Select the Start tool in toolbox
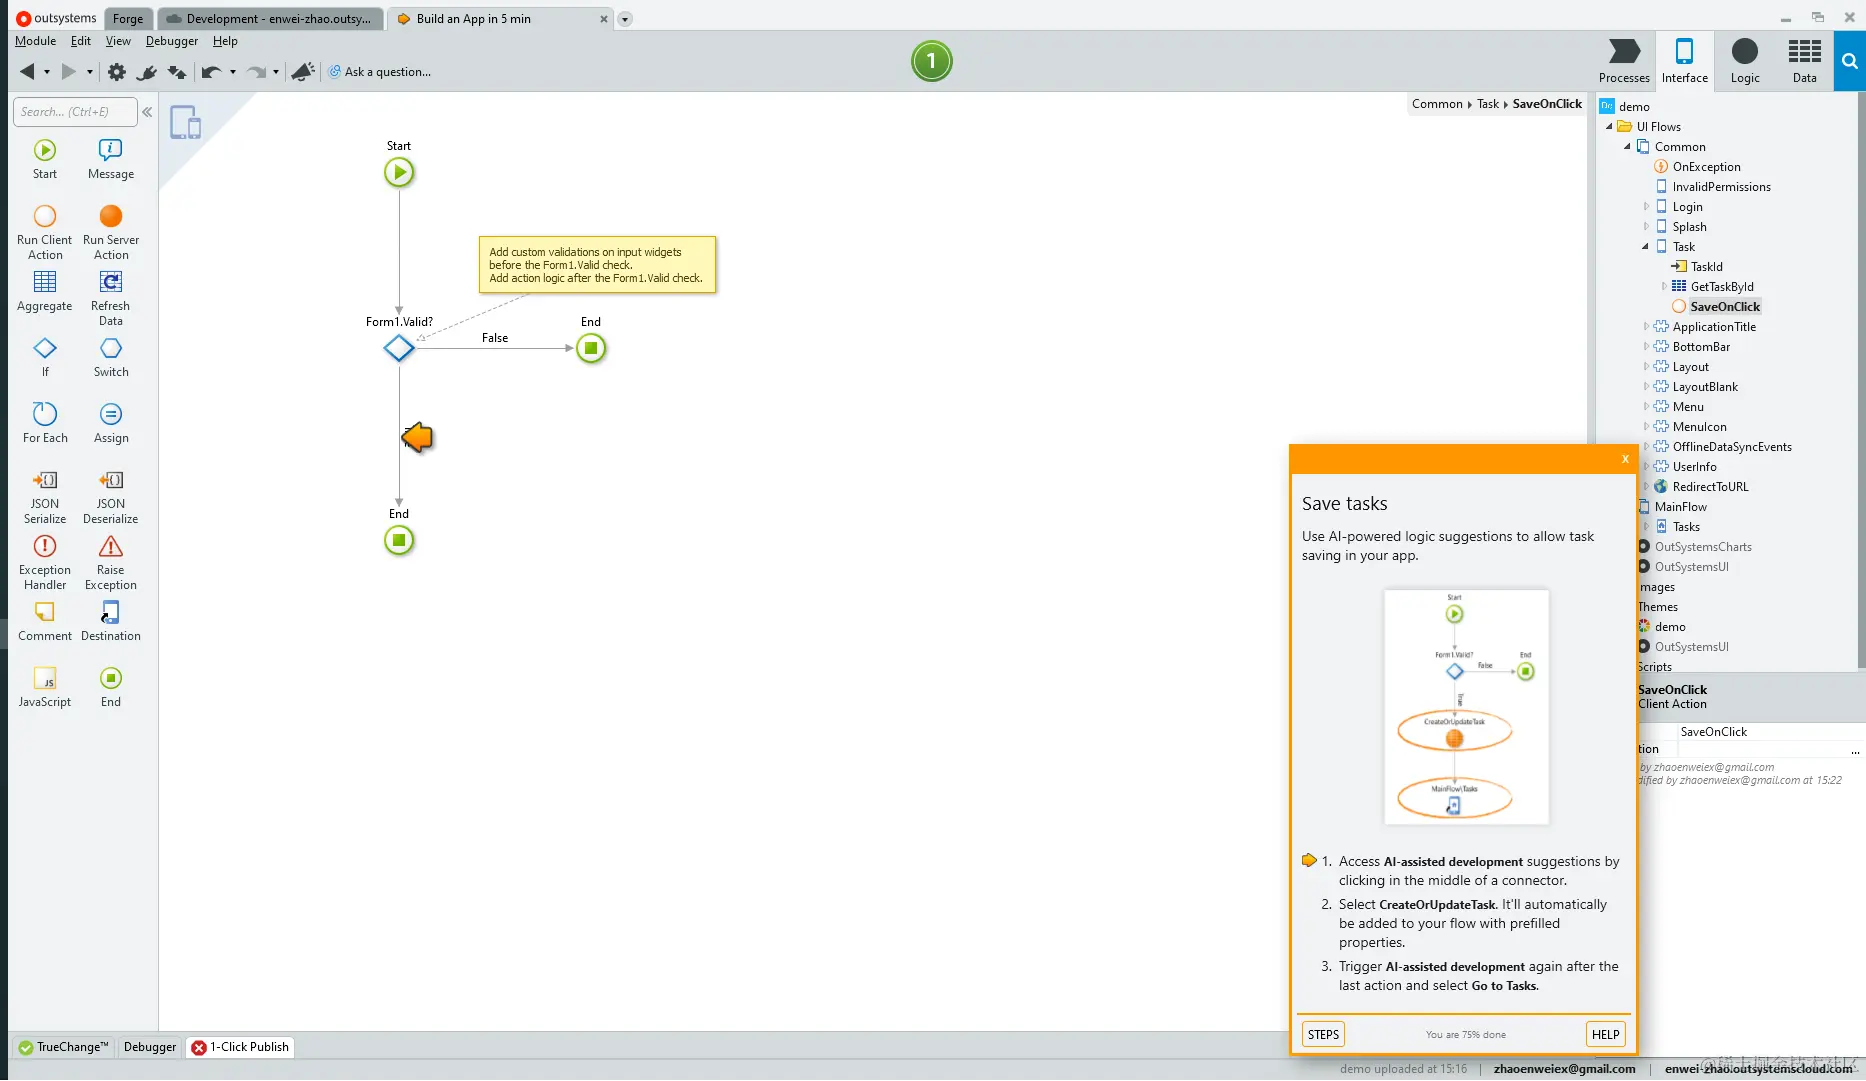Image resolution: width=1866 pixels, height=1081 pixels. (x=45, y=159)
